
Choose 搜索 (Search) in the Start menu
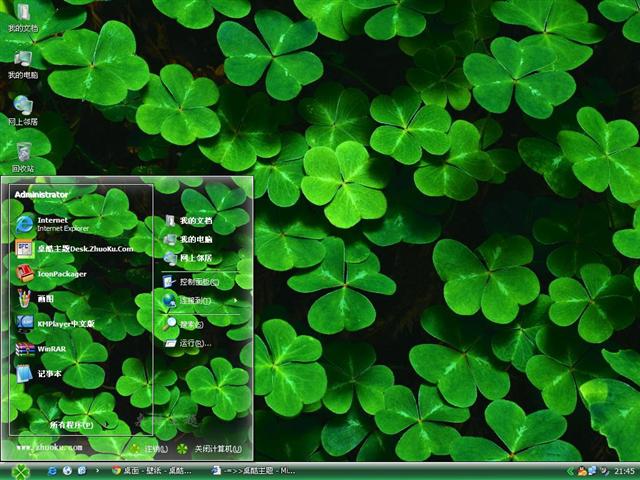point(190,324)
